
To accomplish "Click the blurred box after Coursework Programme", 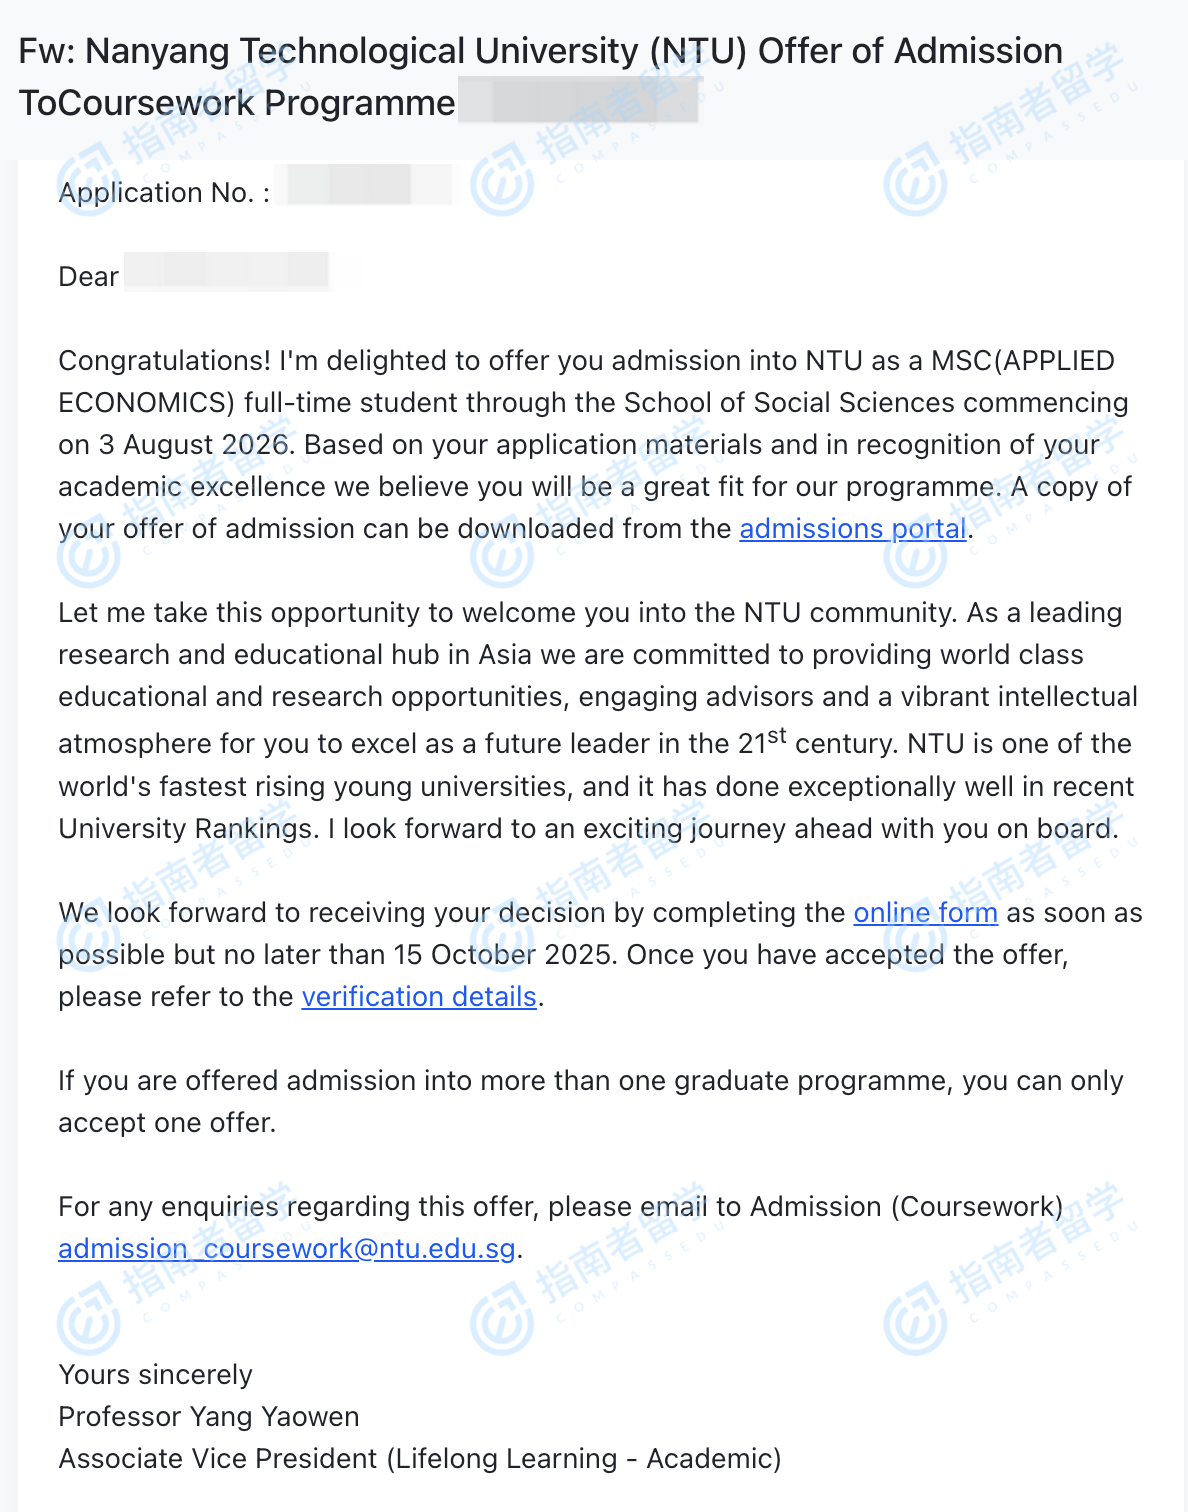I will (578, 103).
